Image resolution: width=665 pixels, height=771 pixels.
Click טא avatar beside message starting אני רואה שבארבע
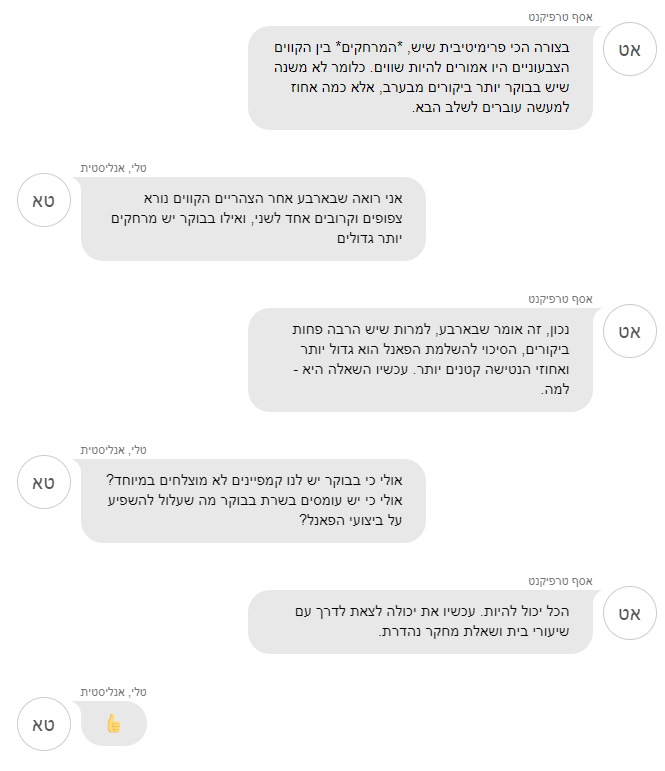click(43, 199)
